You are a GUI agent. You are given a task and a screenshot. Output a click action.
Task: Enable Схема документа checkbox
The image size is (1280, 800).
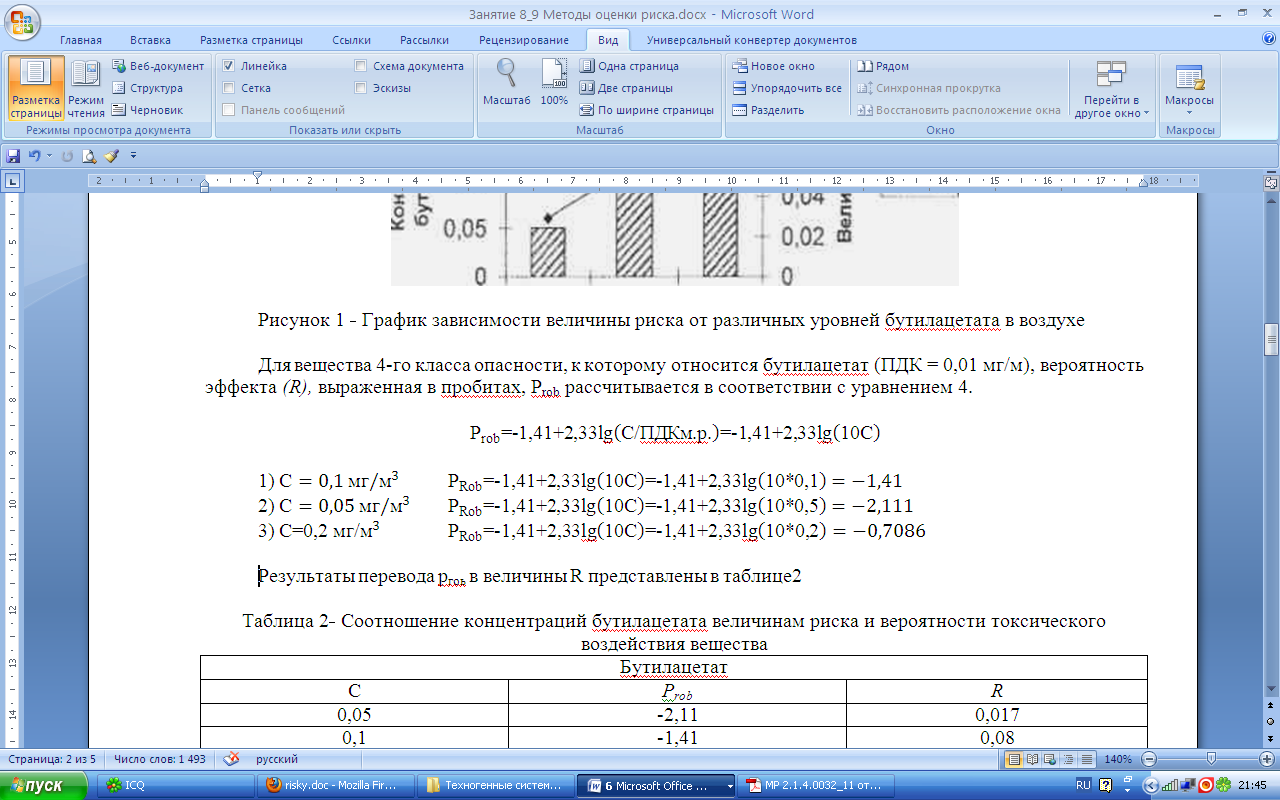(x=361, y=66)
